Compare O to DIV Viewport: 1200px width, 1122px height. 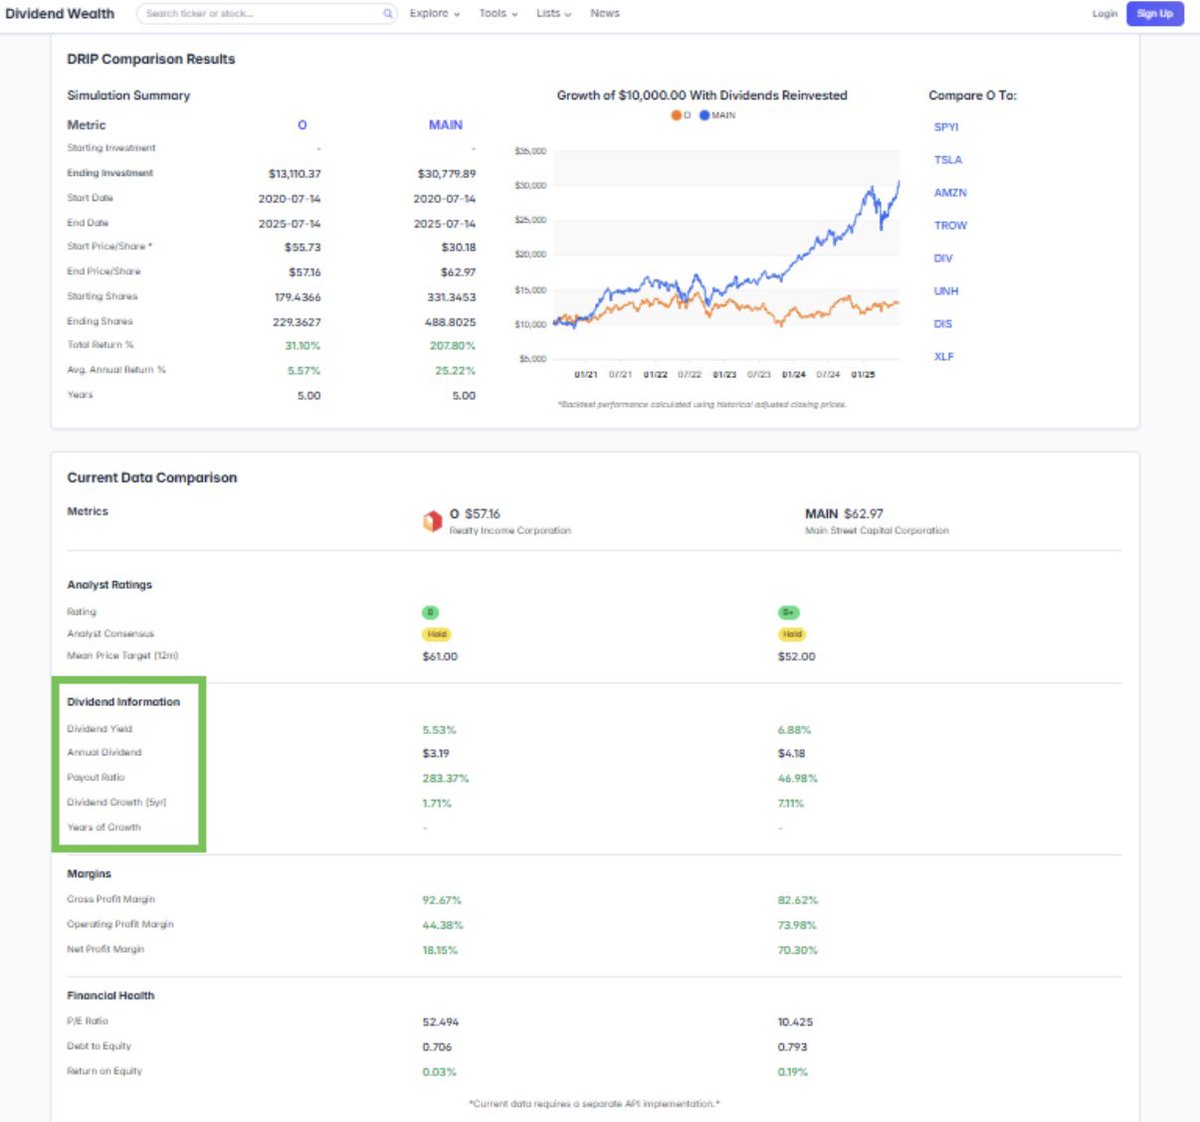[943, 259]
